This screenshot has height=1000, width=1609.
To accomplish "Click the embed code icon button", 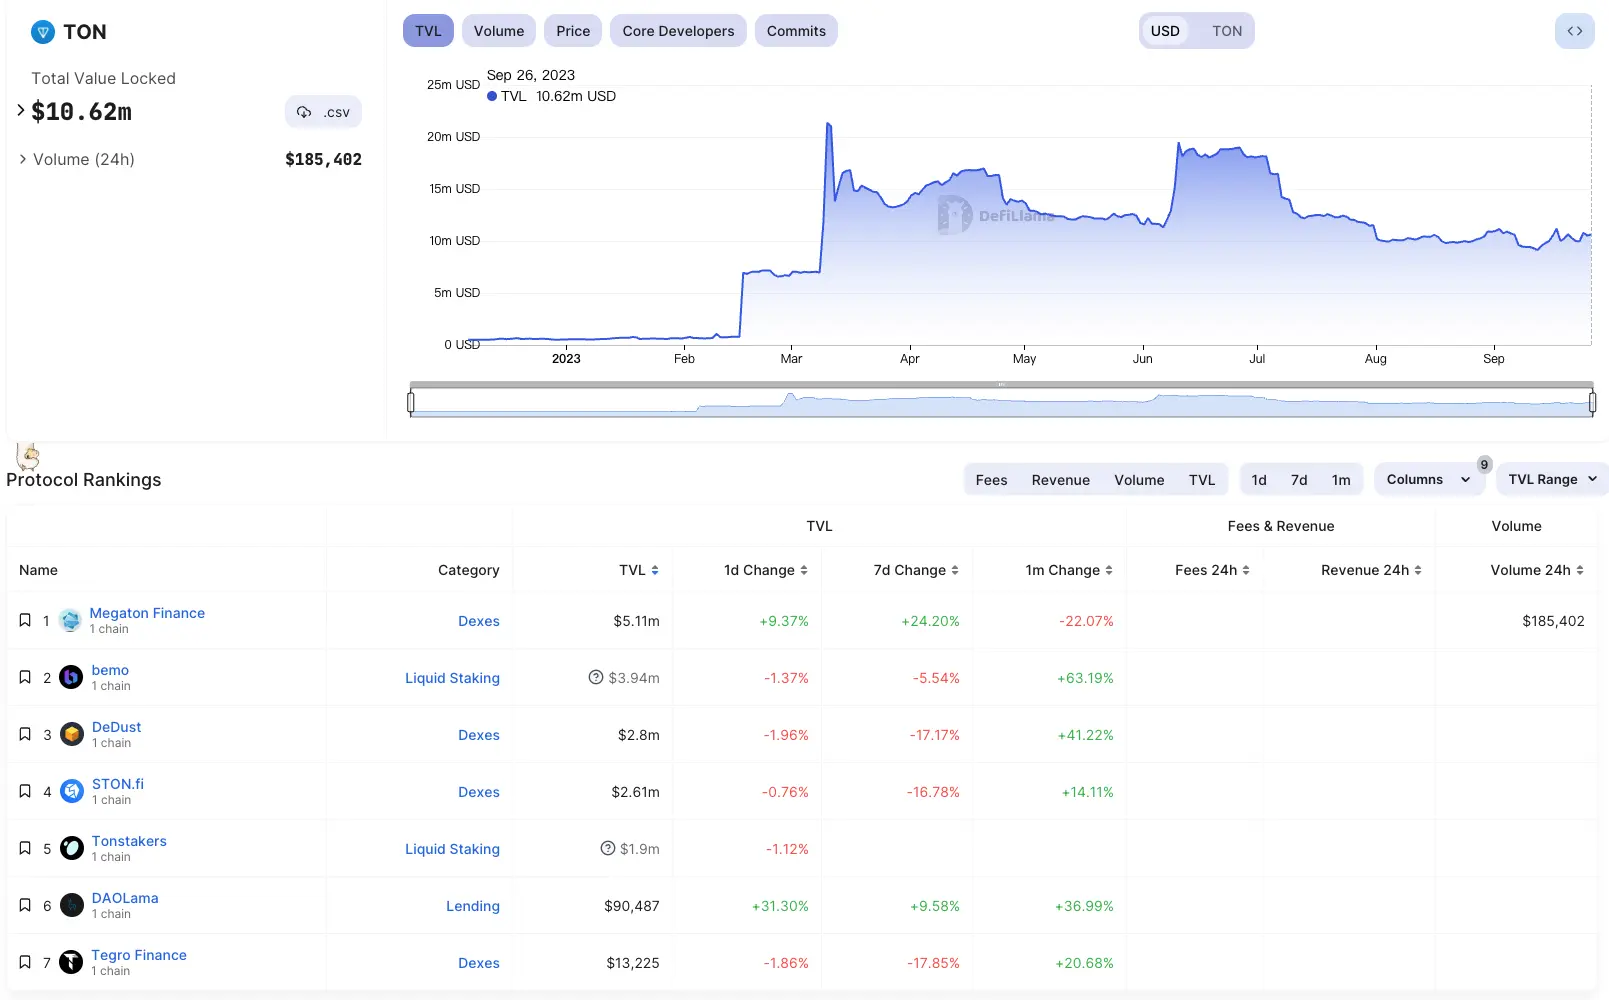I will tap(1574, 31).
